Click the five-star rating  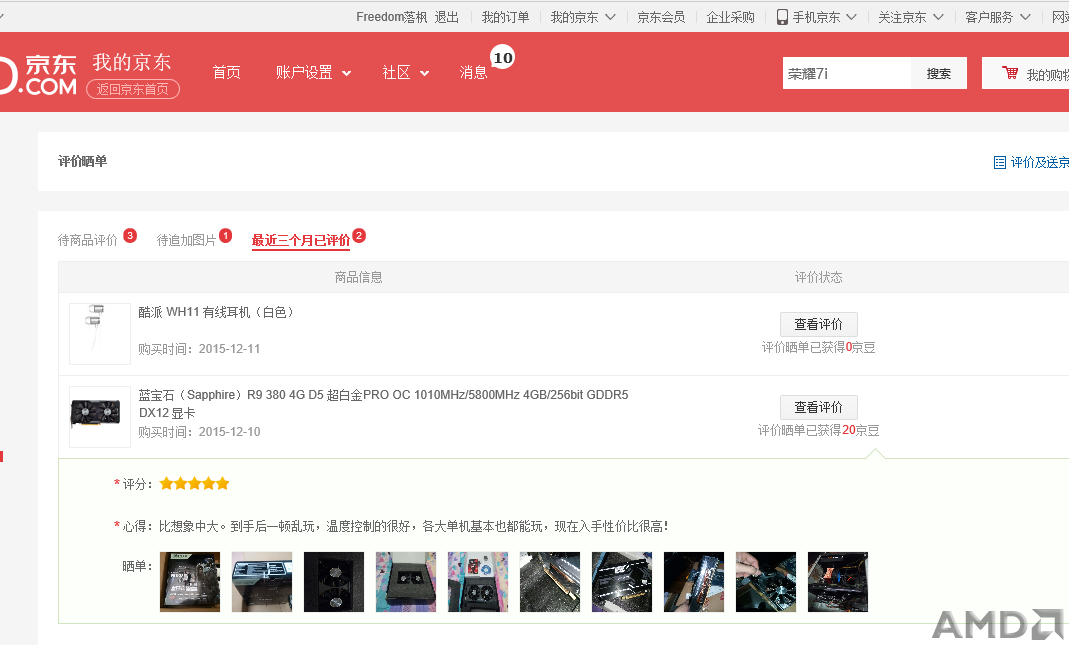(x=194, y=484)
